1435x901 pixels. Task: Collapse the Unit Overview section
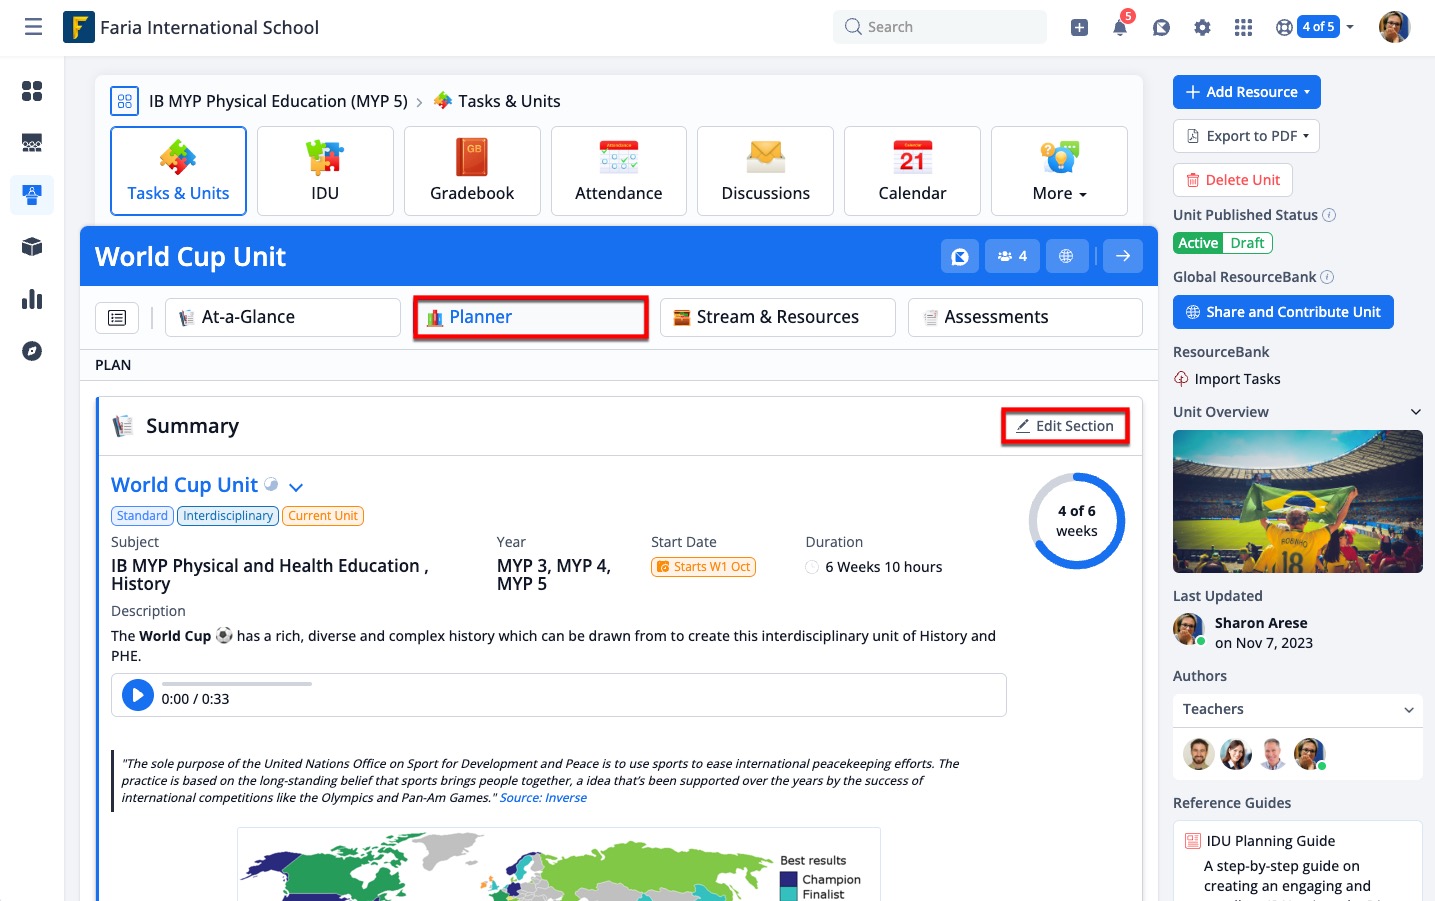(1415, 412)
